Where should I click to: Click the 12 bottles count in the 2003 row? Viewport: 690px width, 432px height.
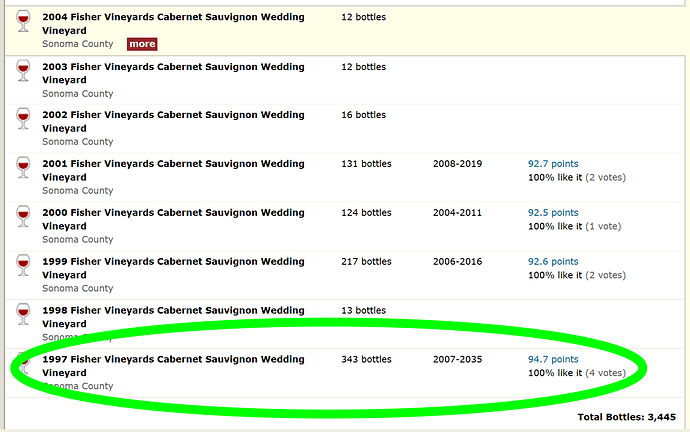click(x=363, y=67)
